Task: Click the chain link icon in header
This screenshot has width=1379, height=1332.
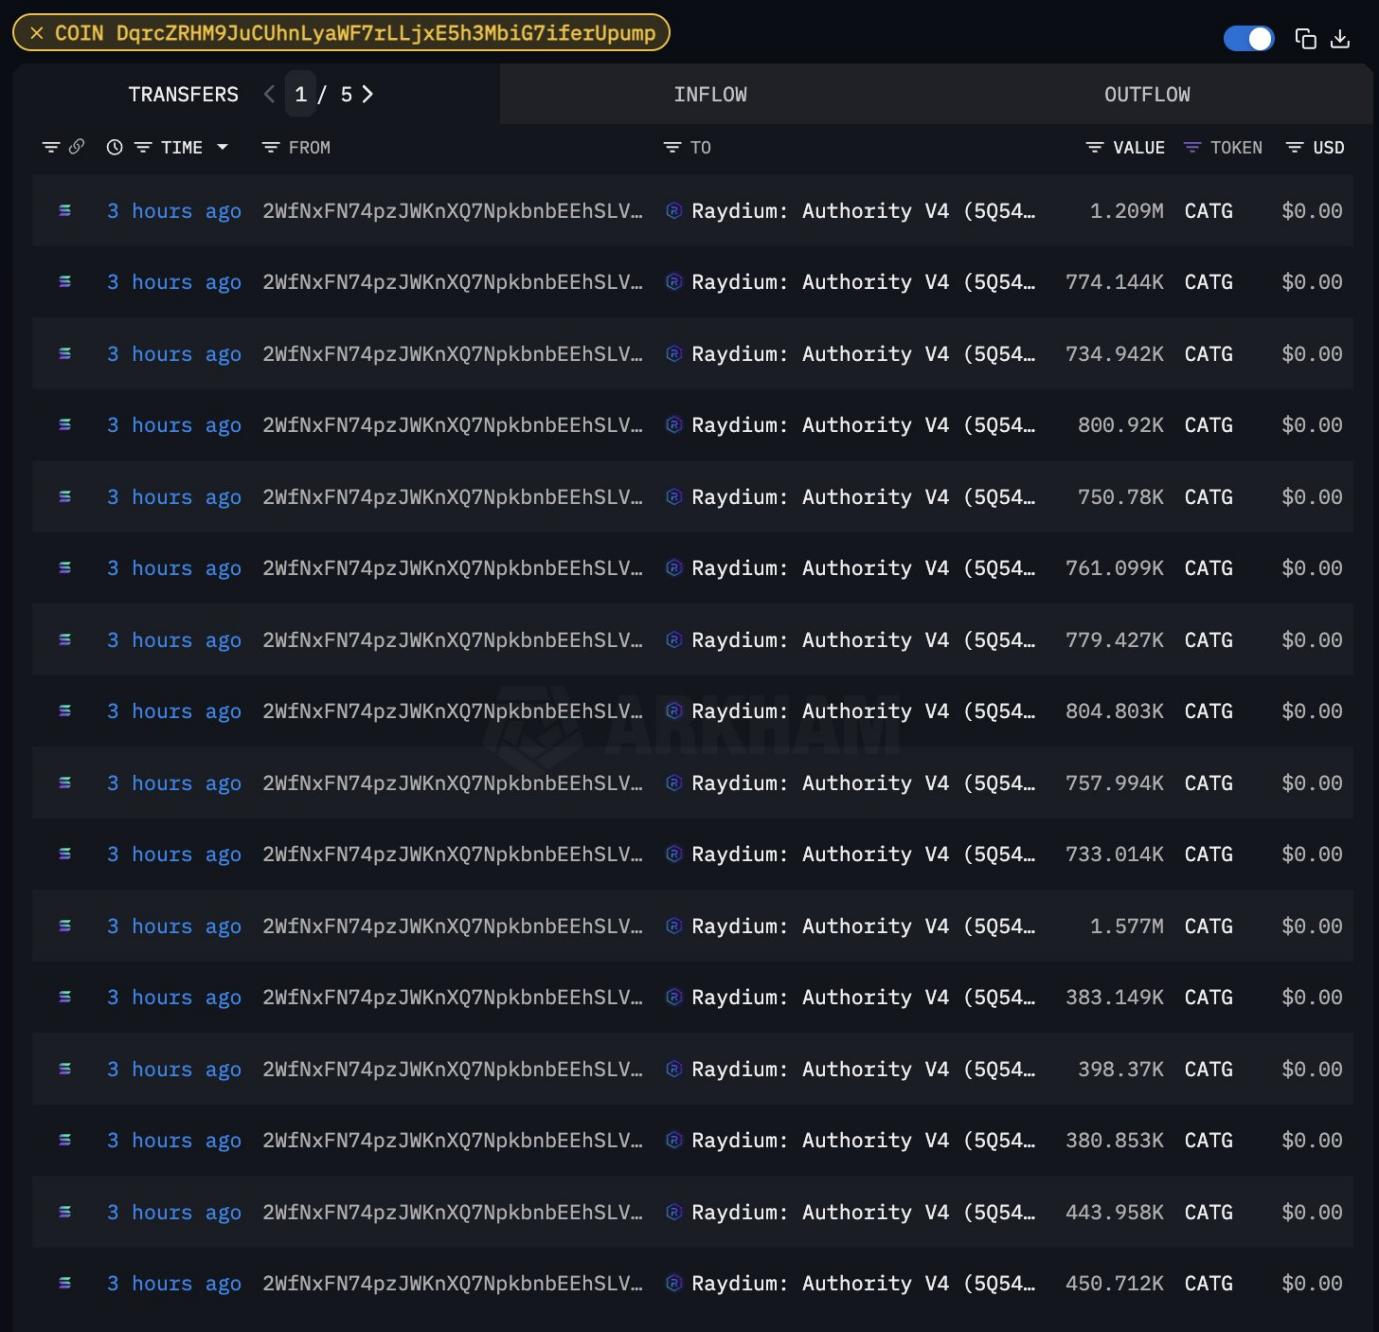Action: click(x=76, y=147)
